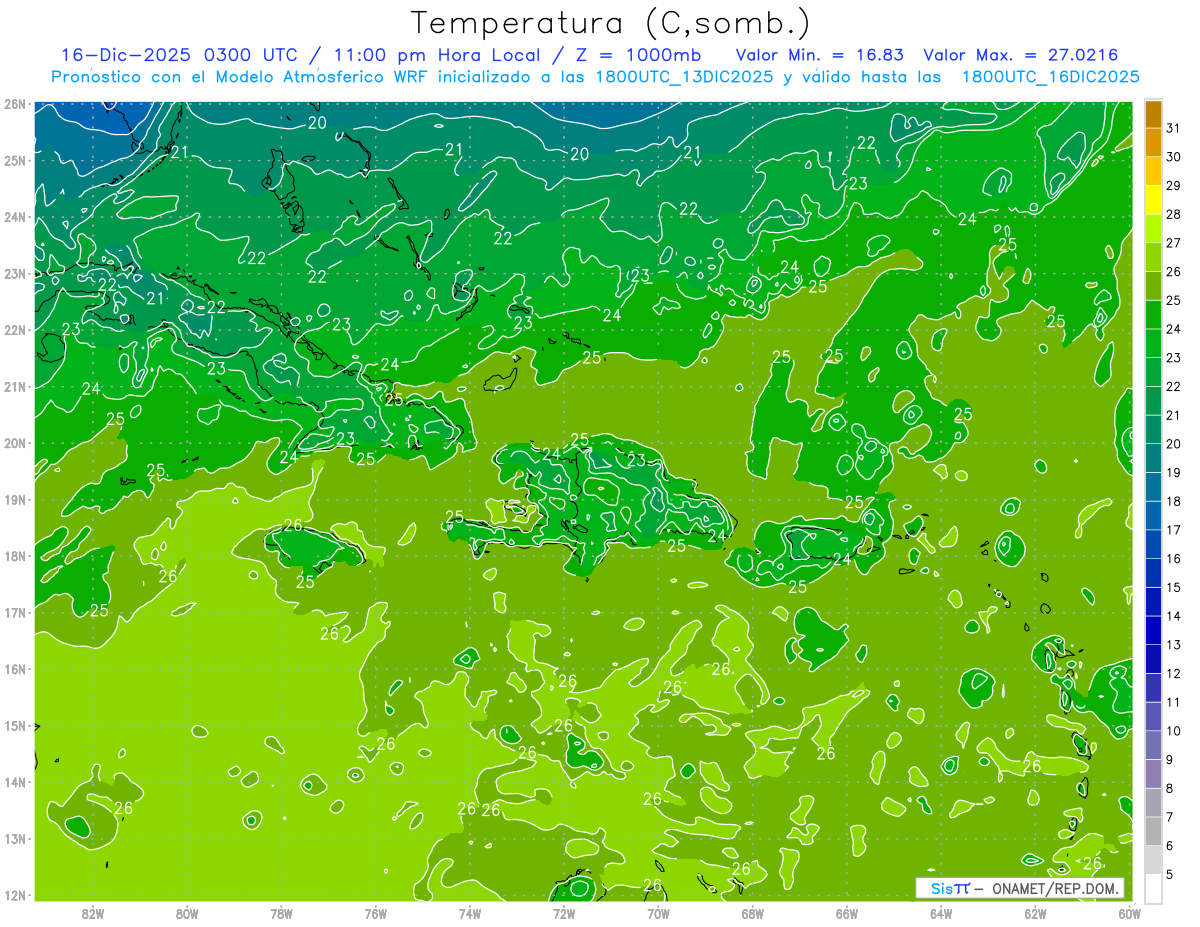Click the longitude axis label 62W
The image size is (1200, 927).
pyautogui.click(x=1036, y=913)
